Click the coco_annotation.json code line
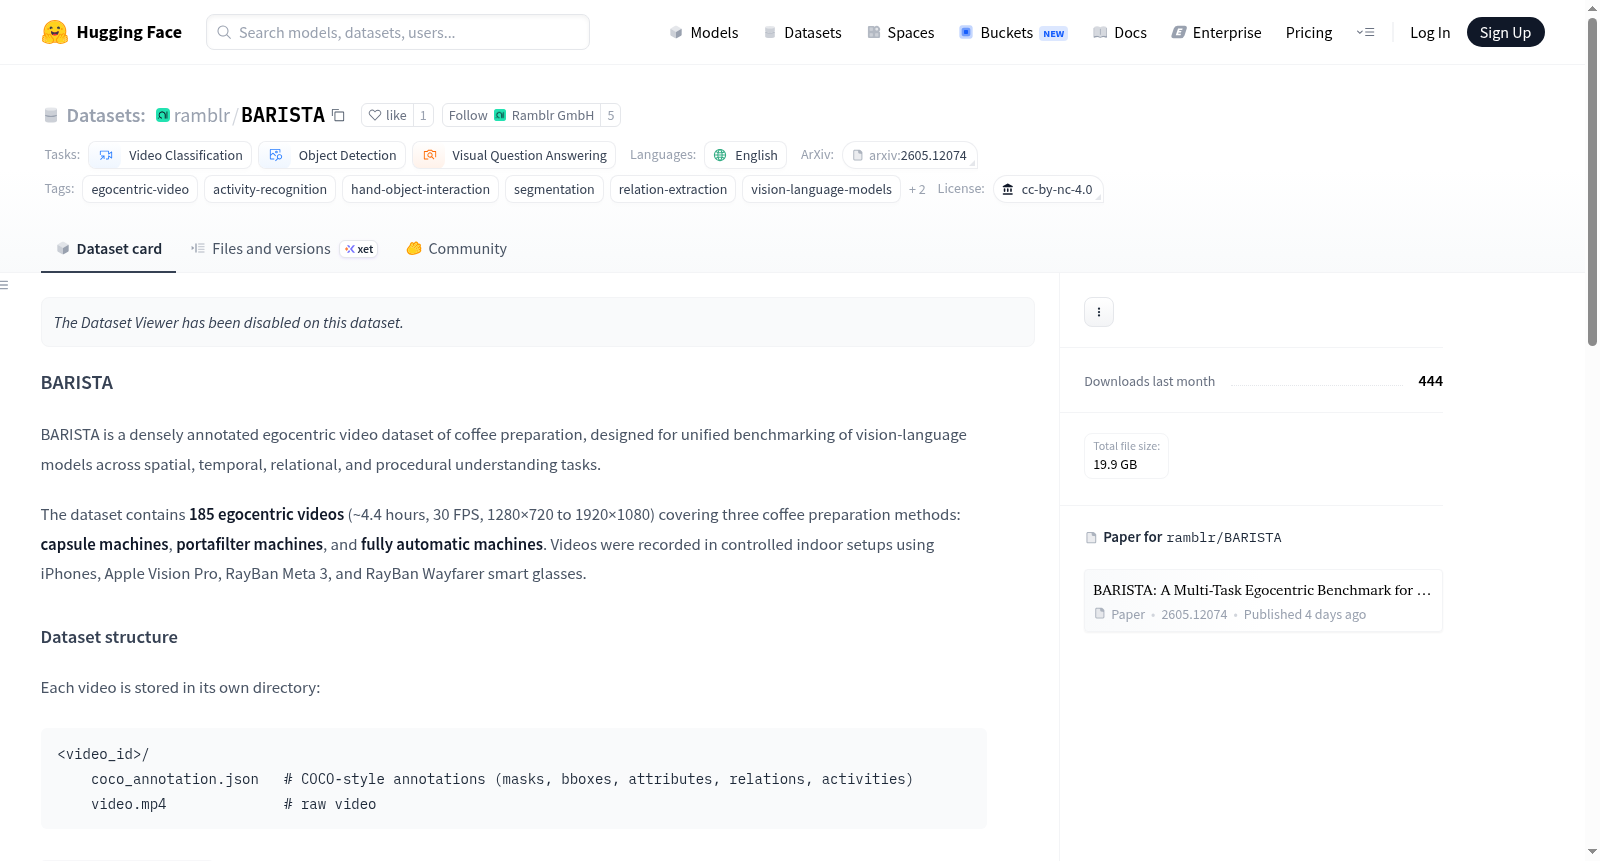The height and width of the screenshot is (861, 1600). [x=502, y=779]
